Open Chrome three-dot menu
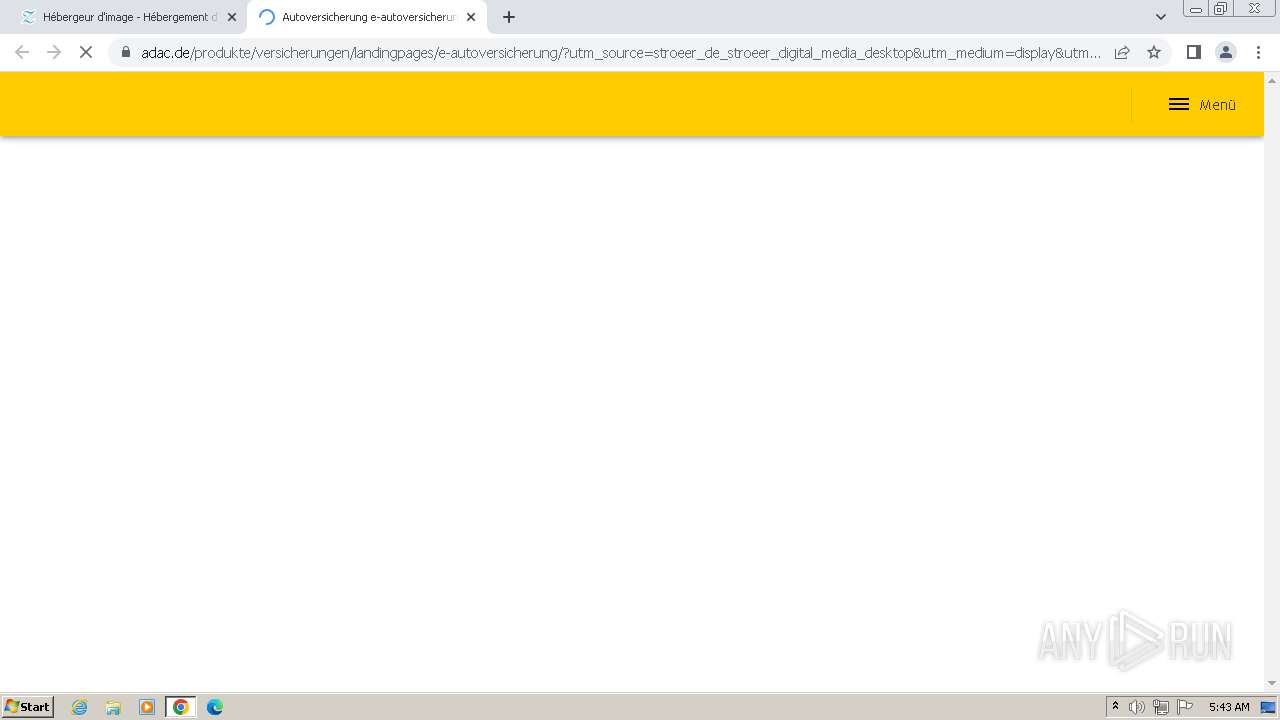Viewport: 1280px width, 720px height. click(1258, 52)
